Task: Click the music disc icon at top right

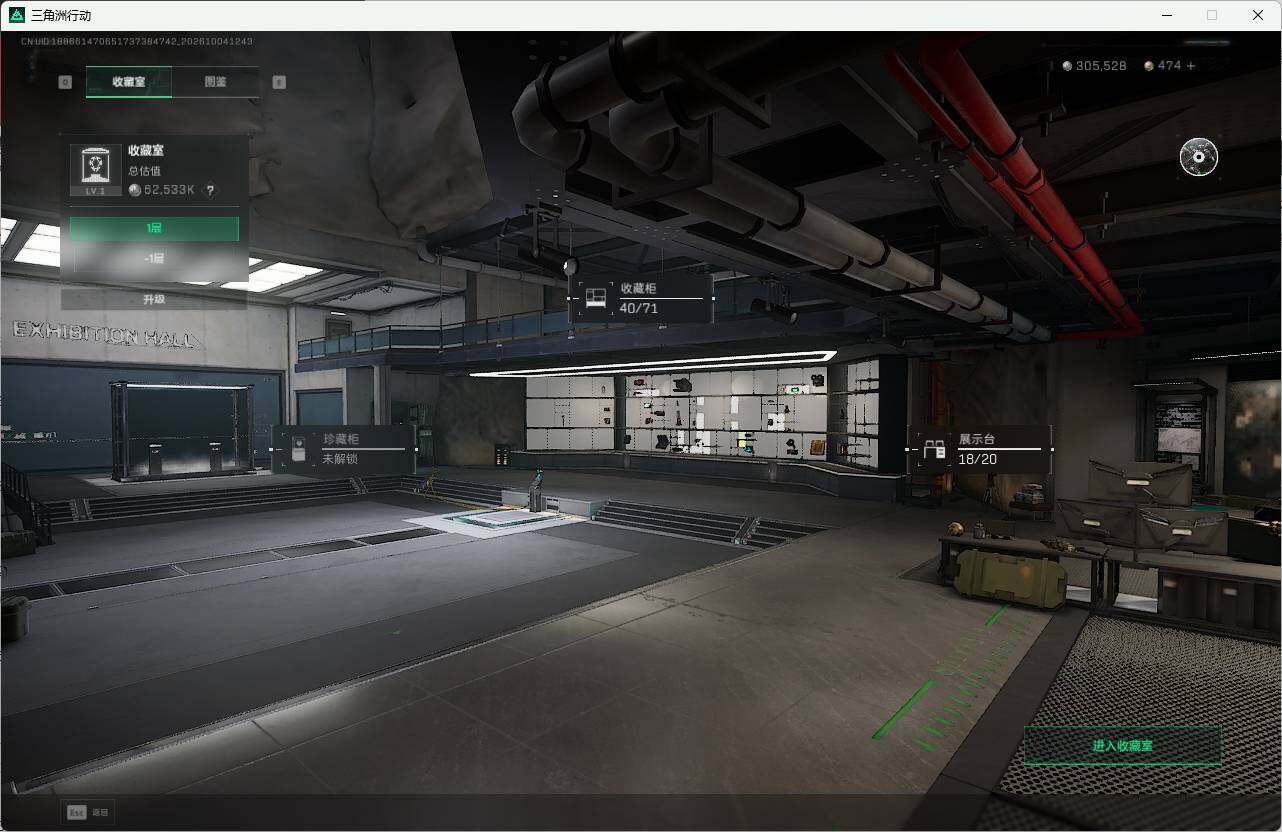Action: pos(1198,157)
